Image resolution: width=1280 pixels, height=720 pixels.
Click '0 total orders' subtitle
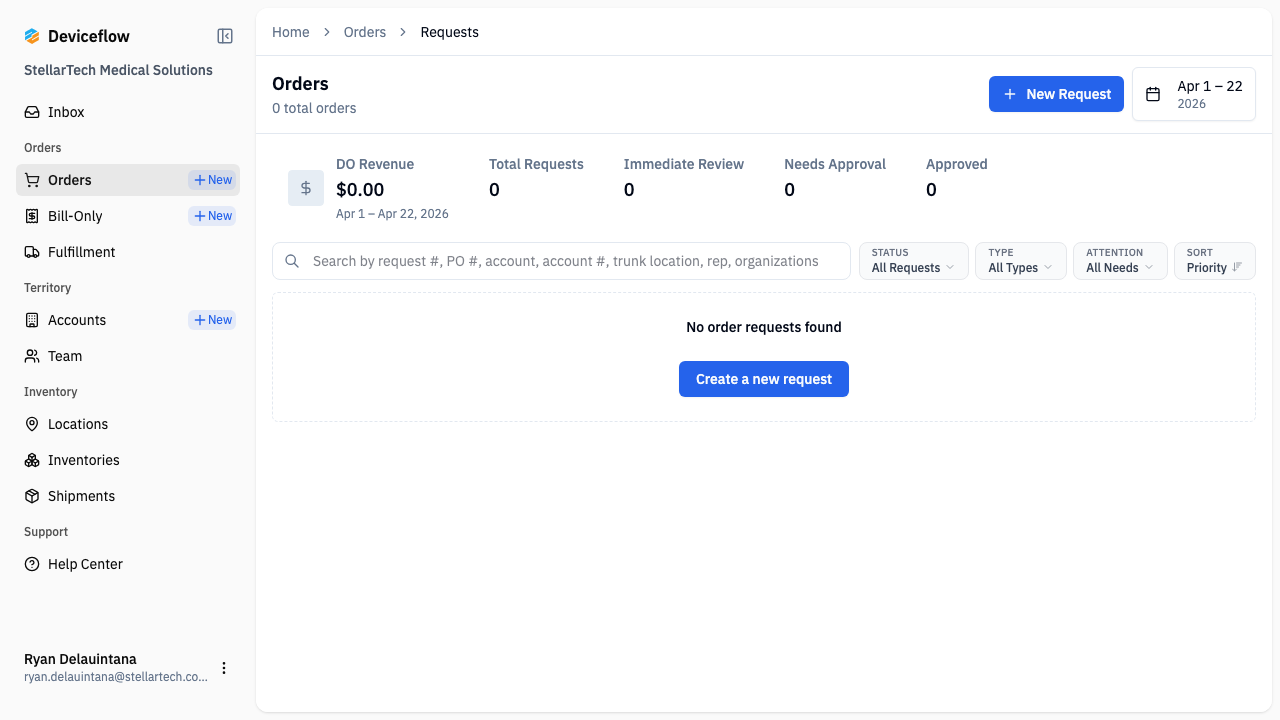tap(314, 108)
